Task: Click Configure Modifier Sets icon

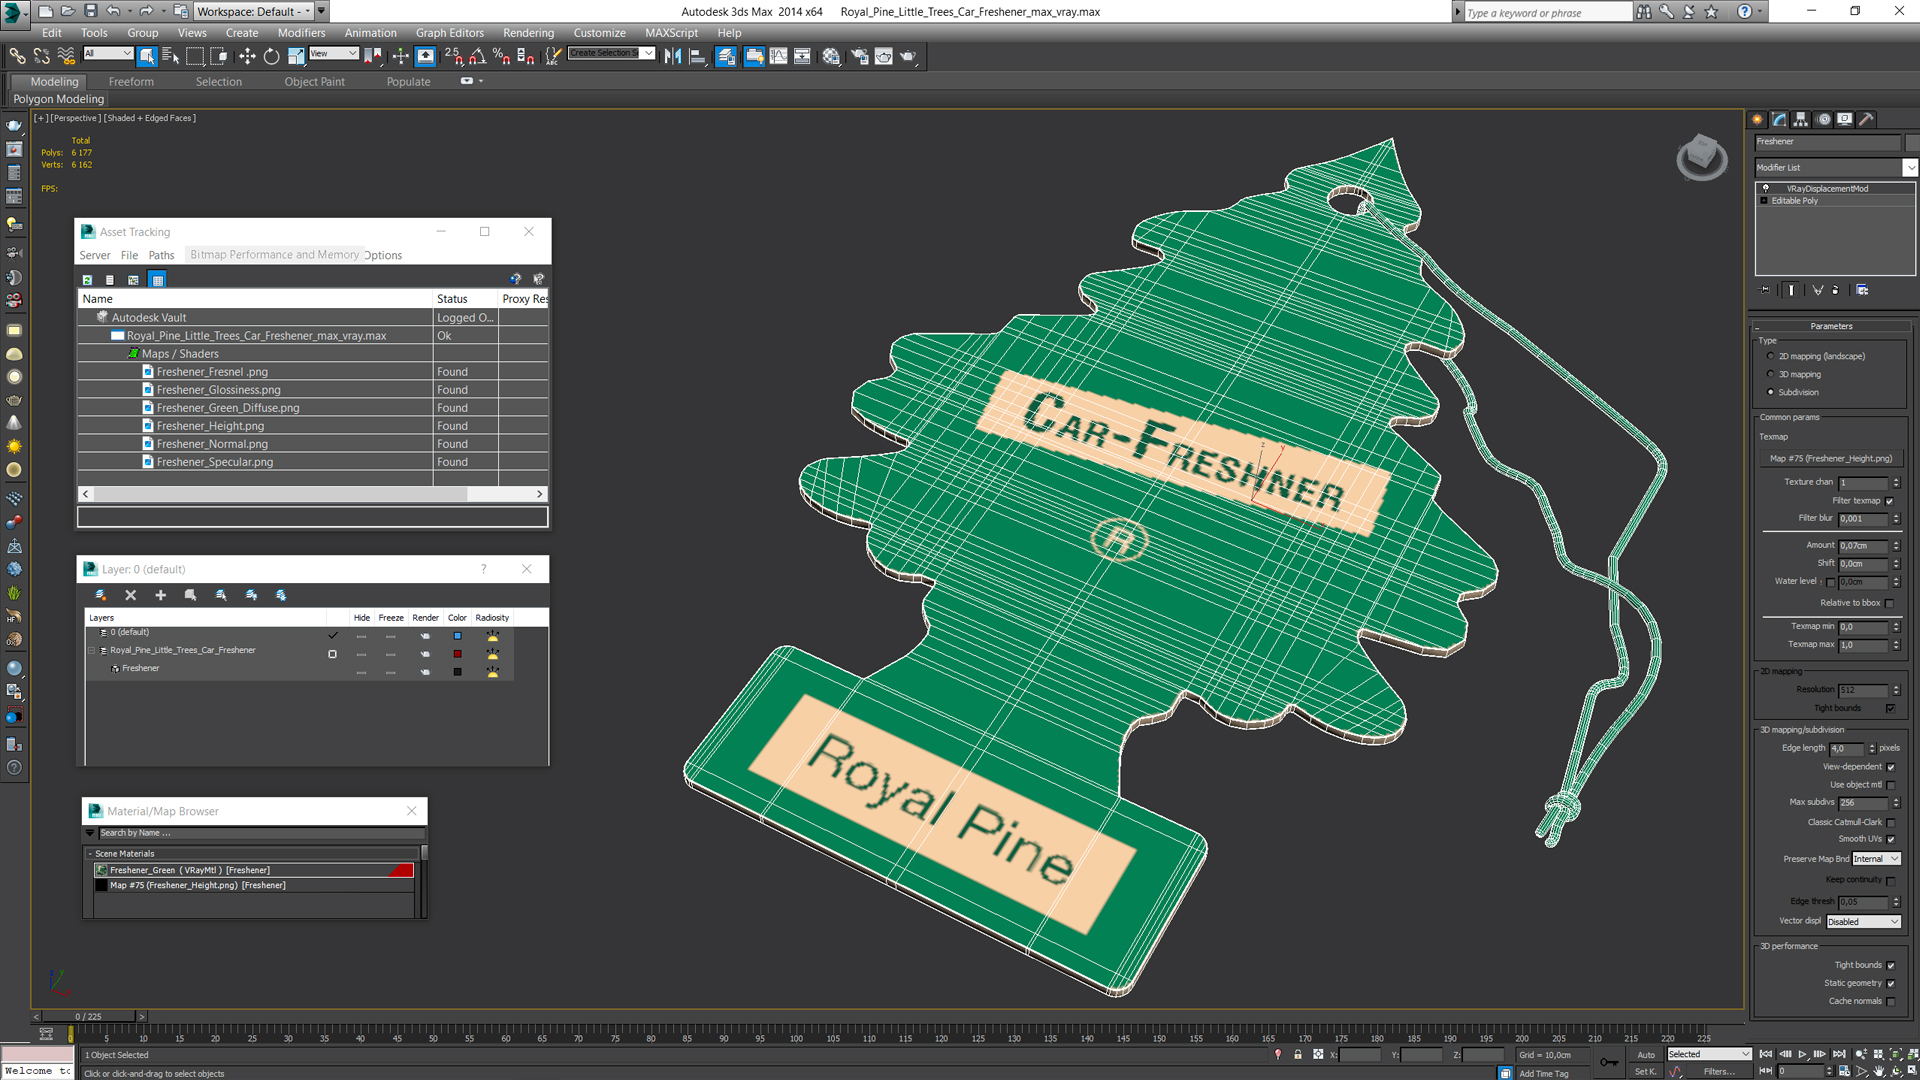Action: coord(1862,290)
